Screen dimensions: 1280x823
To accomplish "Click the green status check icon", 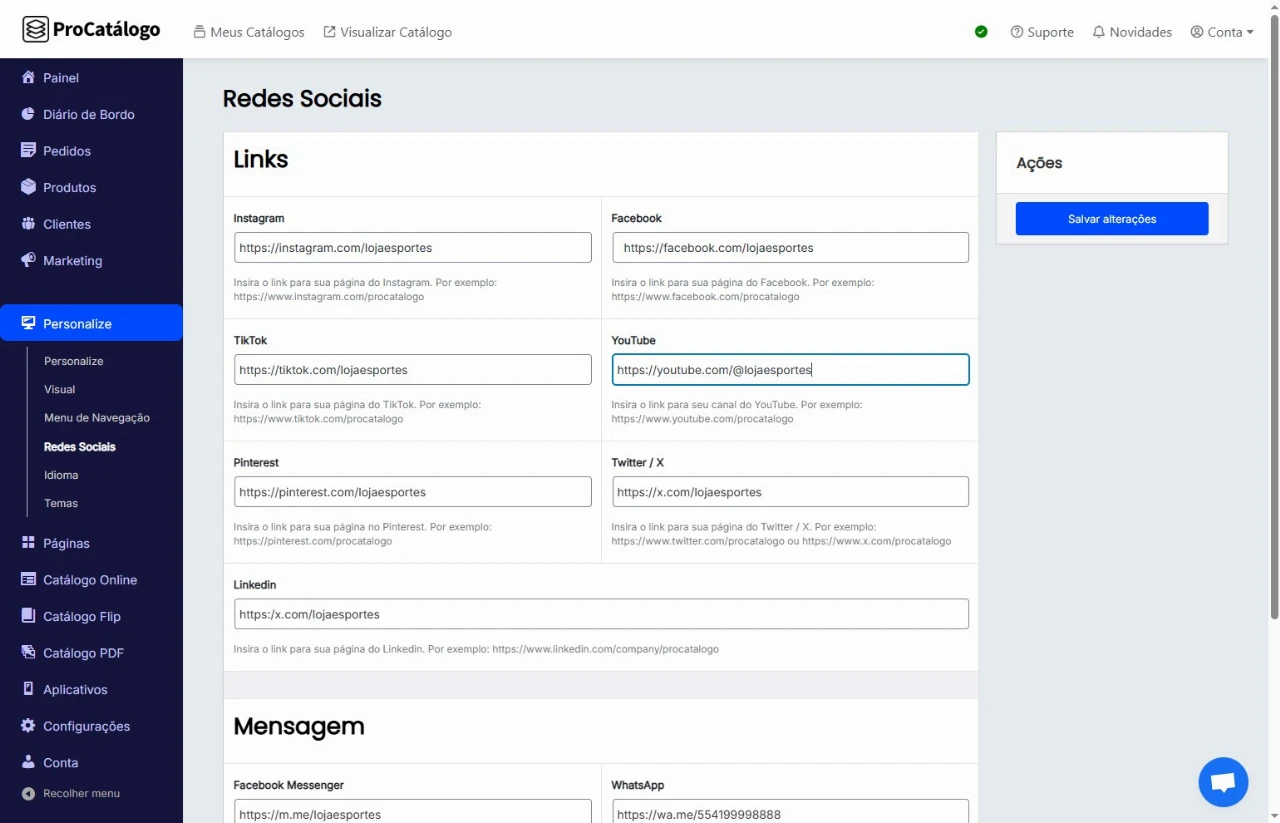I will click(x=981, y=32).
